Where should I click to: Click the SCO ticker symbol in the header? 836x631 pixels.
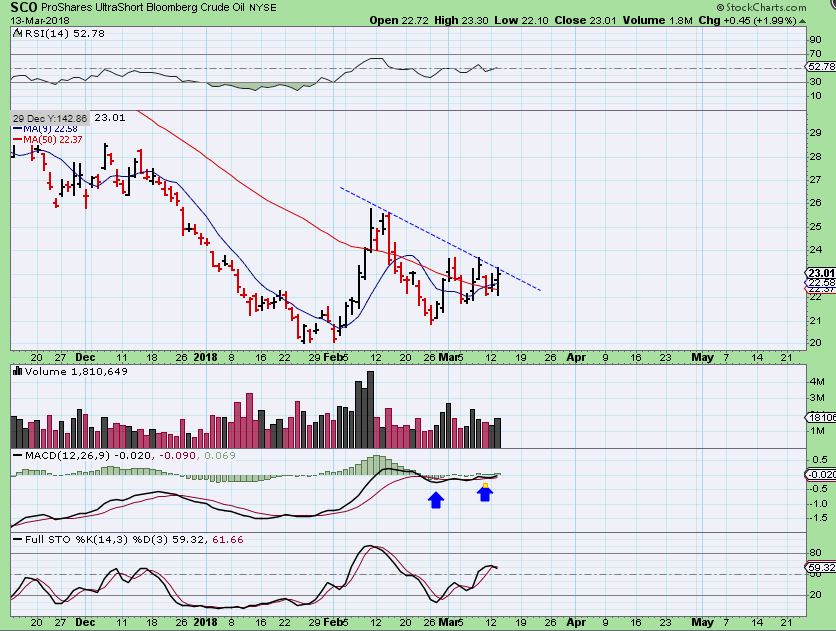coord(24,7)
